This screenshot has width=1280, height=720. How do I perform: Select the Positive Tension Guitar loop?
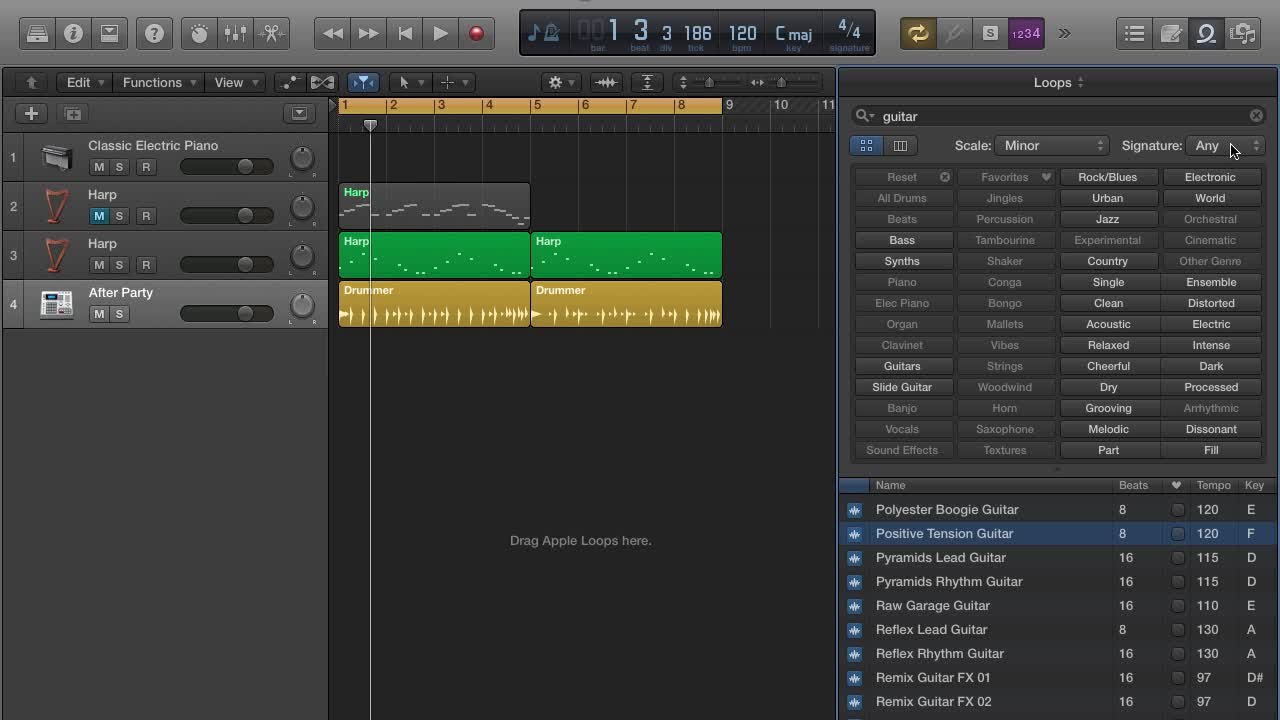pos(944,533)
